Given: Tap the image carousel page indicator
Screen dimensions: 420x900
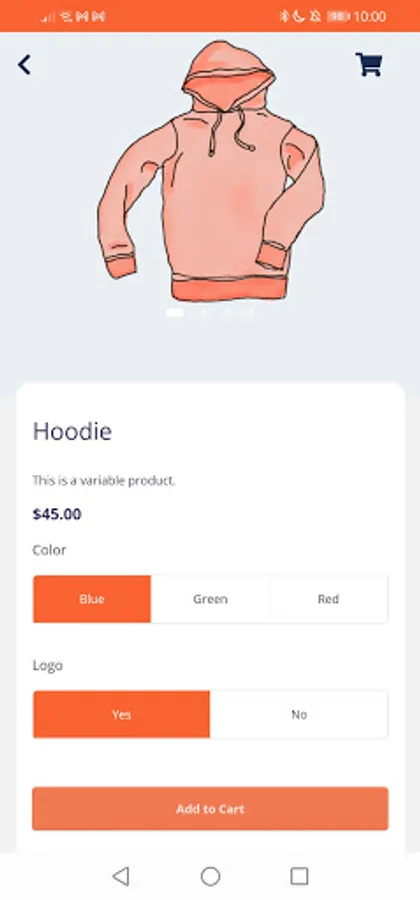Looking at the screenshot, I should 210,313.
